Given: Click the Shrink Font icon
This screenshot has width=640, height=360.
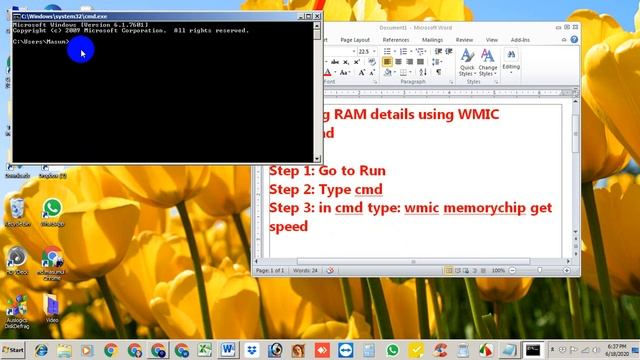Looking at the screenshot, I should tap(372, 73).
